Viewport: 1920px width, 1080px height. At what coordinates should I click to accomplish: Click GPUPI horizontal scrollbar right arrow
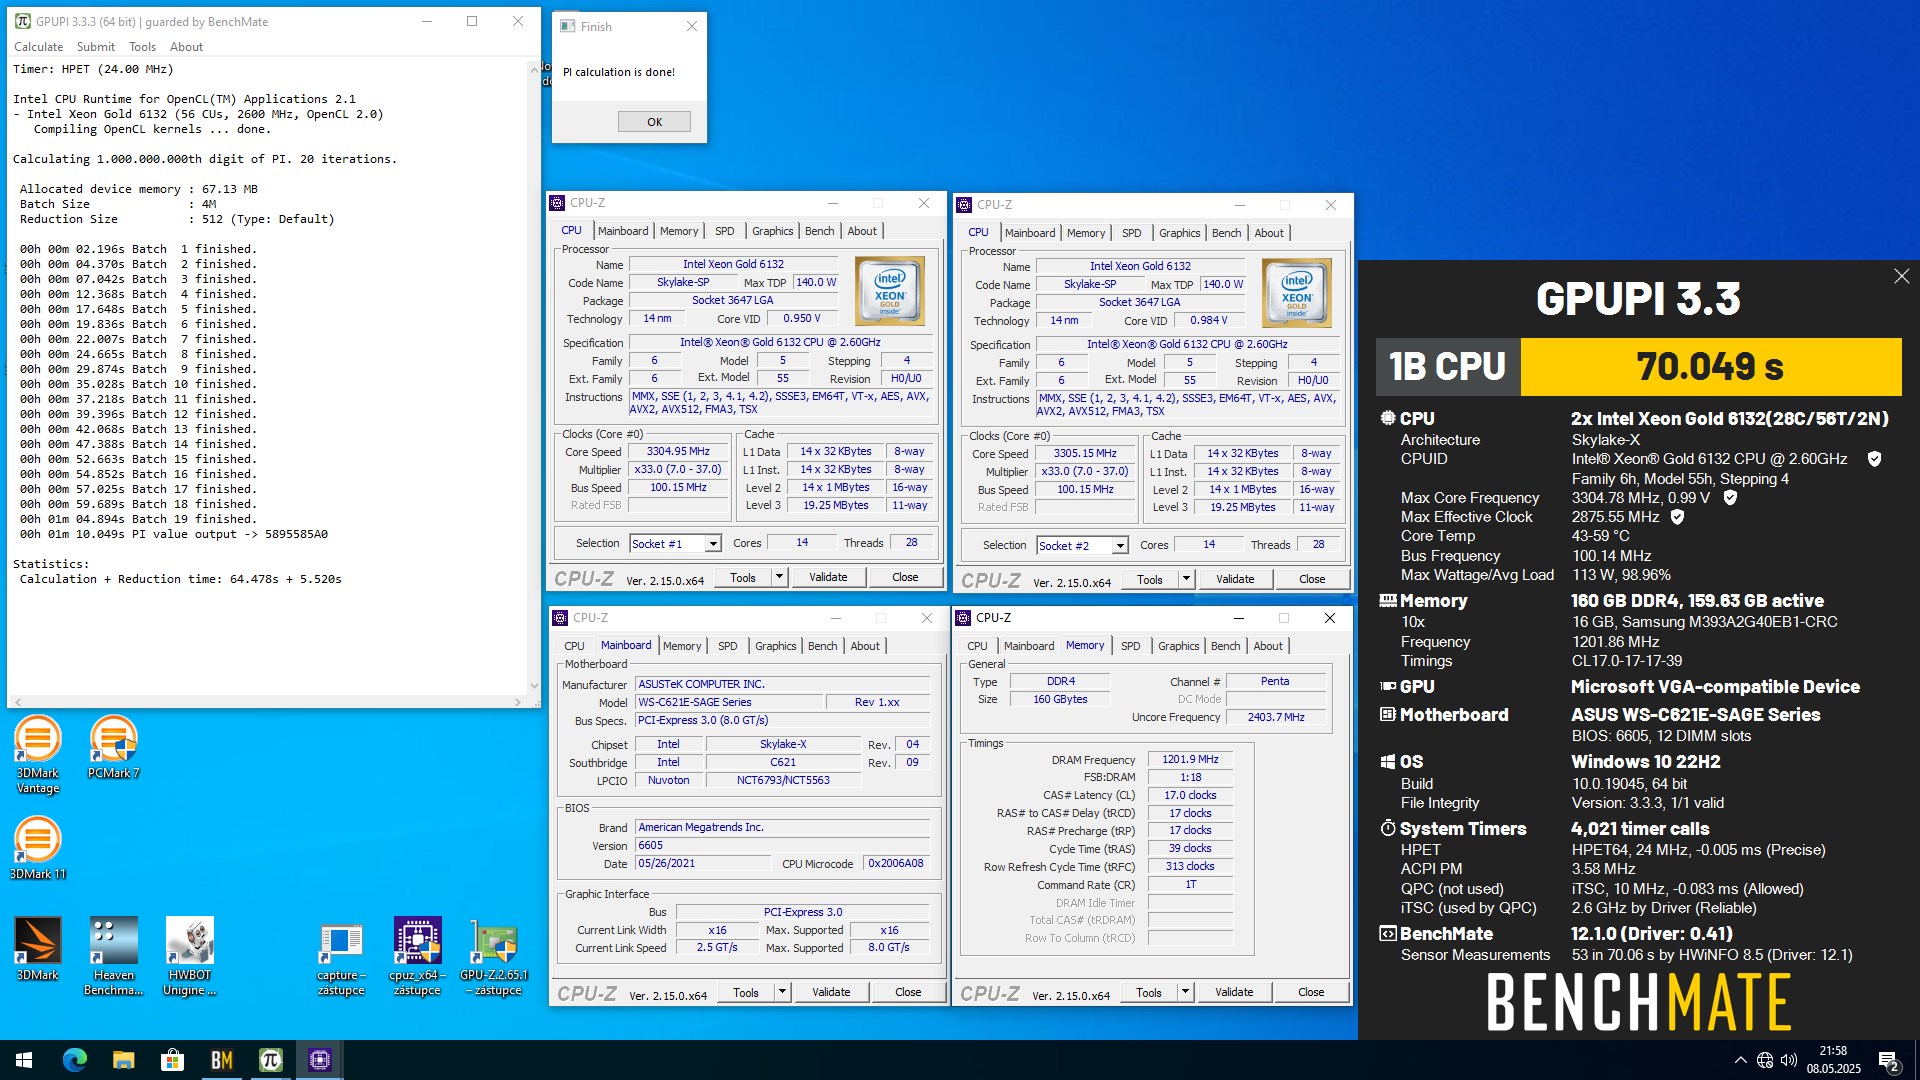[518, 702]
